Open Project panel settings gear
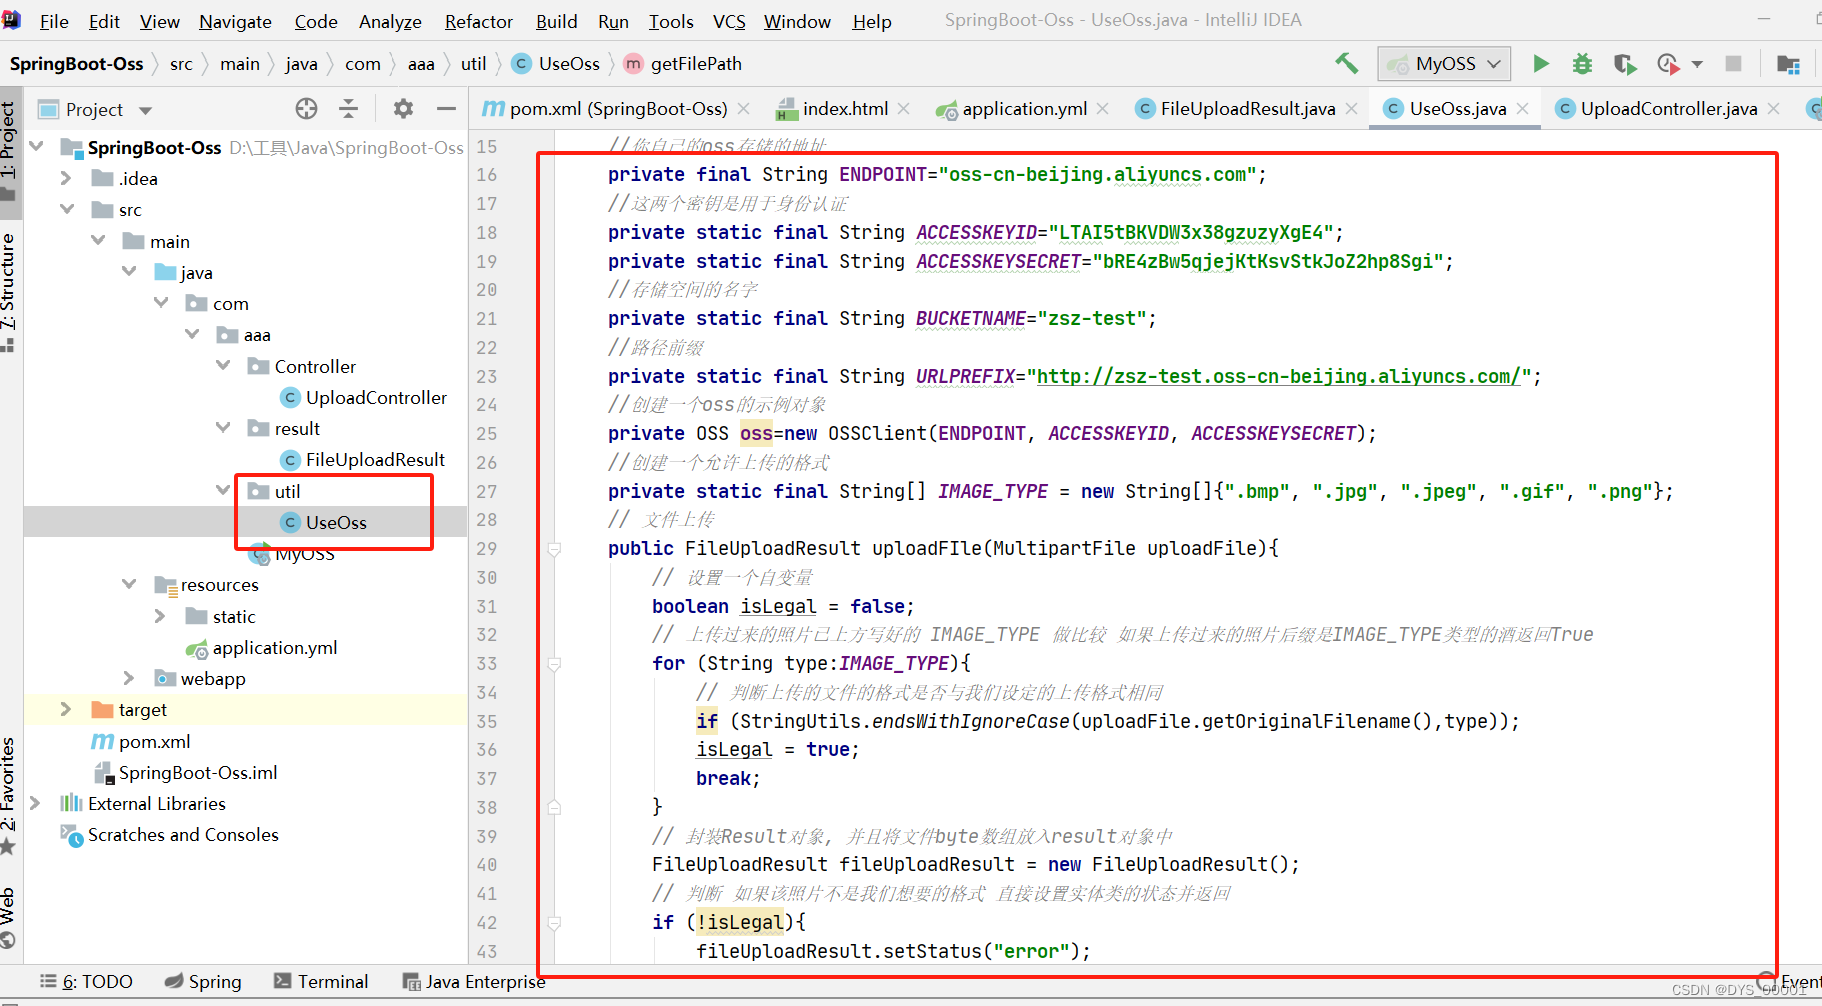The image size is (1822, 1006). pyautogui.click(x=403, y=109)
